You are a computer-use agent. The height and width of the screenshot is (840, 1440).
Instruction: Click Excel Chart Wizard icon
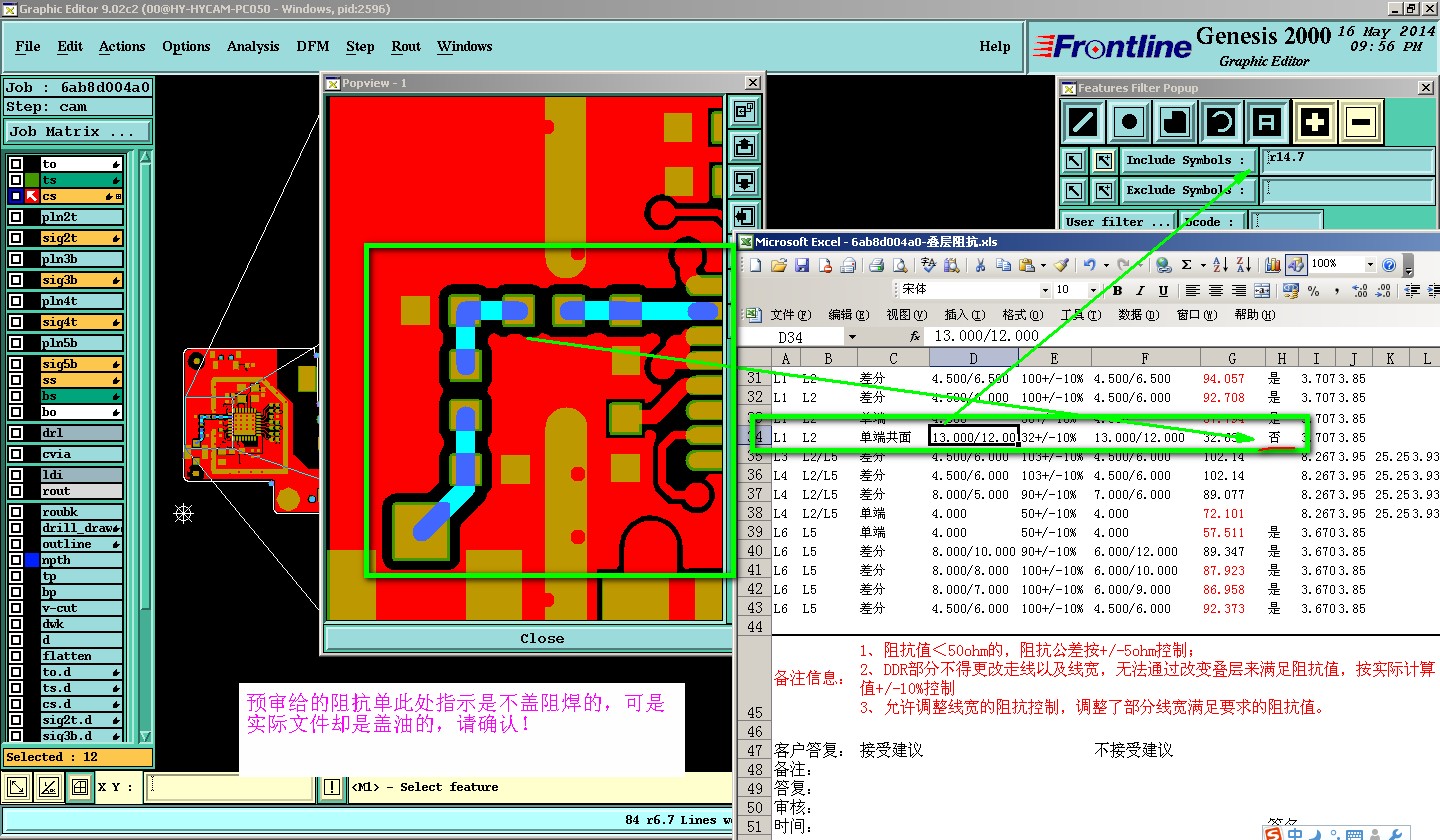(1272, 265)
